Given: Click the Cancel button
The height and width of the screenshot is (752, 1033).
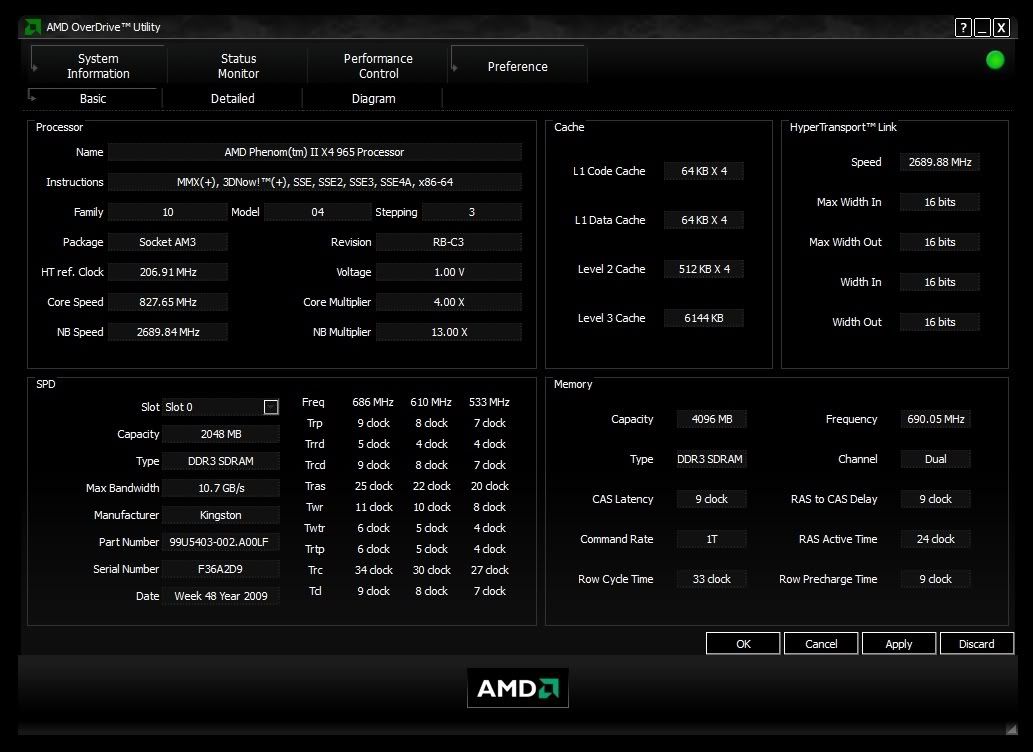Looking at the screenshot, I should pos(821,644).
